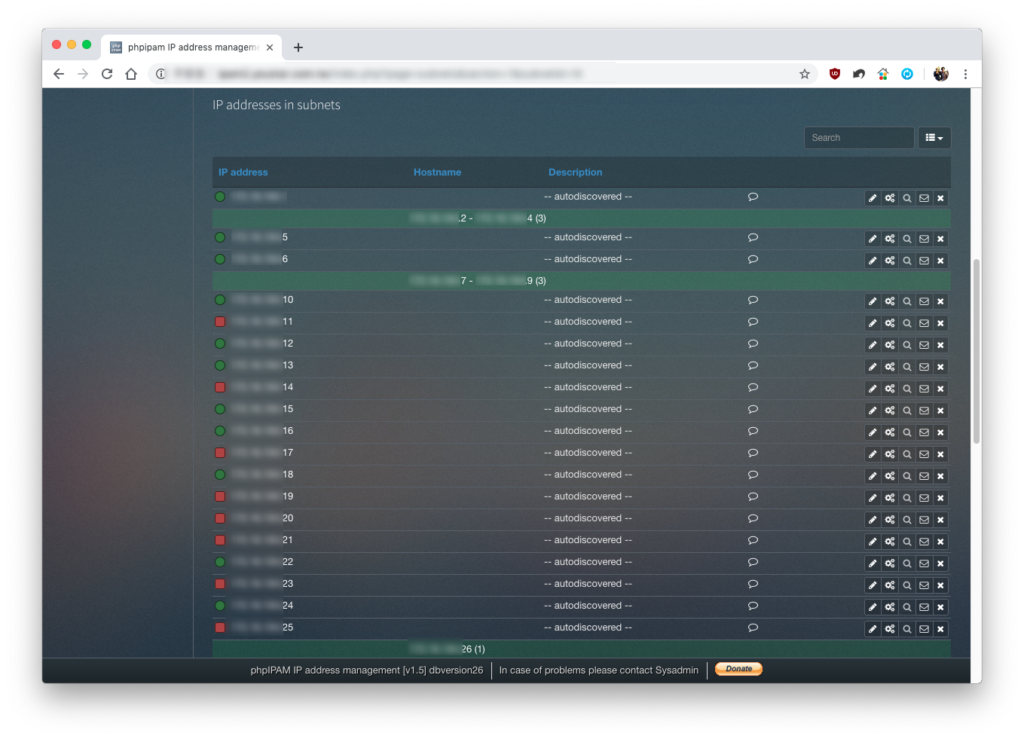This screenshot has width=1024, height=739.
Task: Mail icon for address 21
Action: (924, 542)
